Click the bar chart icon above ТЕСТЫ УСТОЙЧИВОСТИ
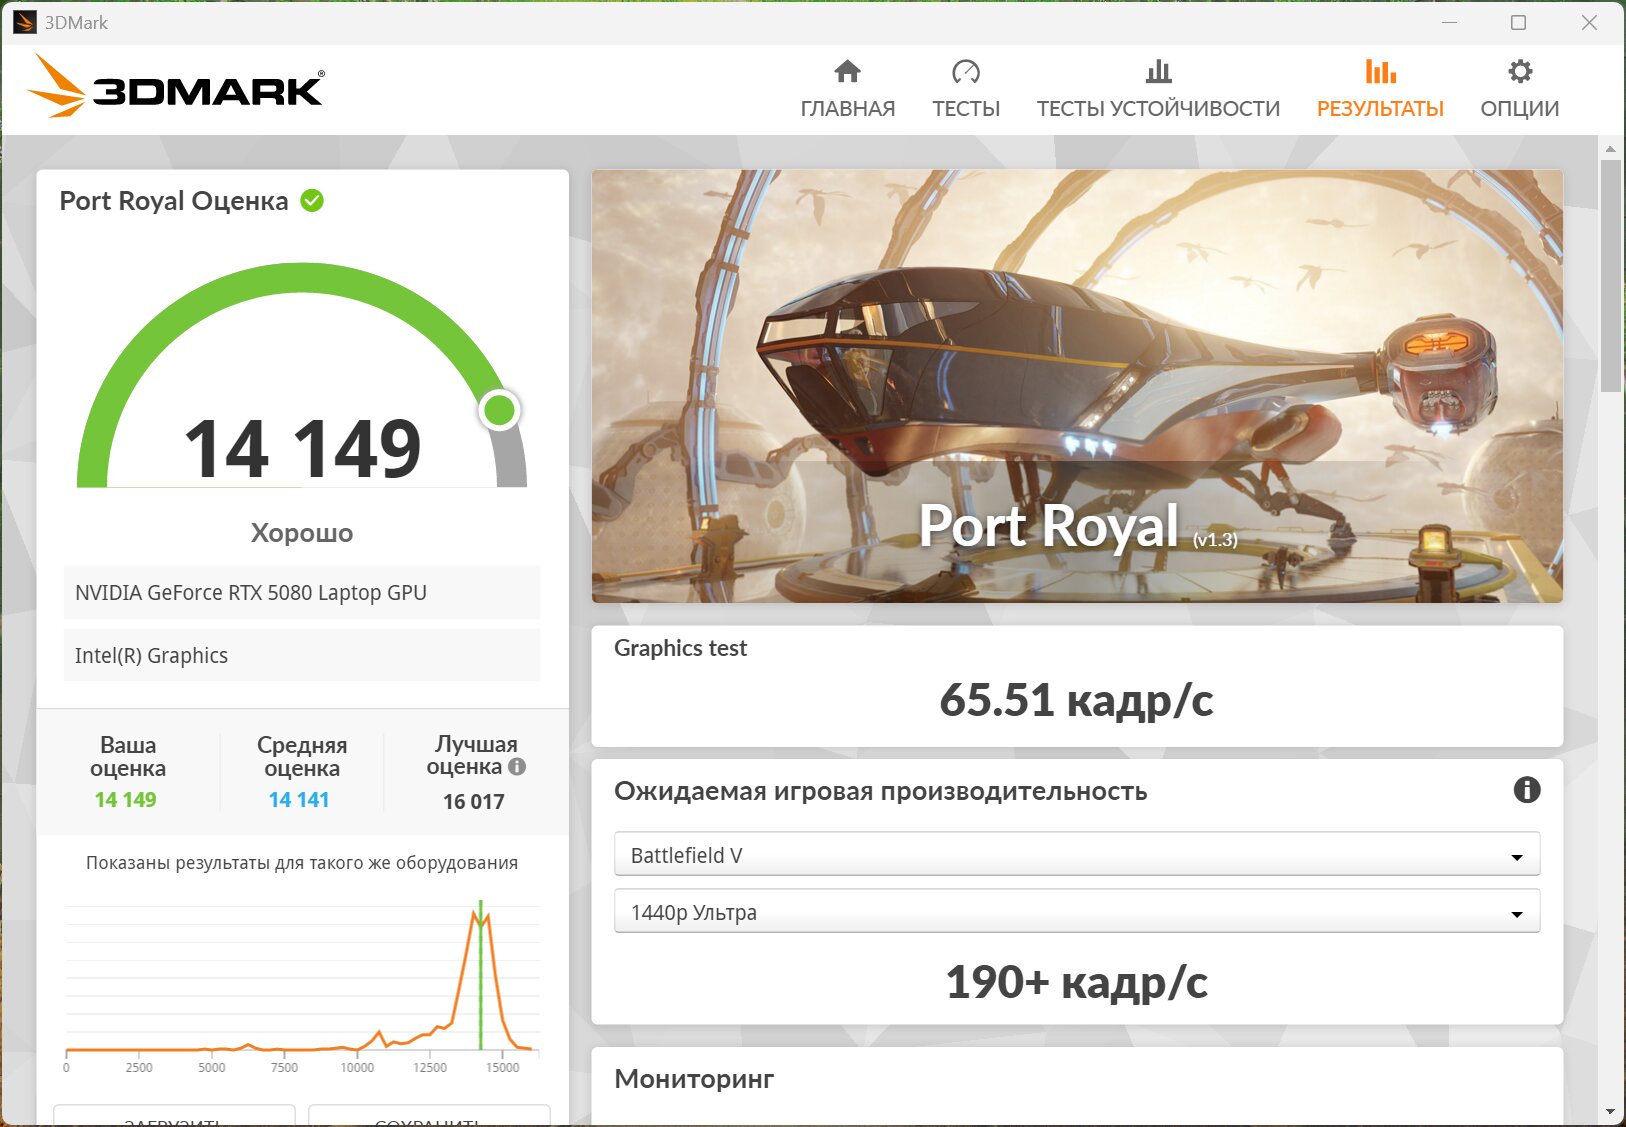Screen dimensions: 1626x1127 click(x=1158, y=72)
